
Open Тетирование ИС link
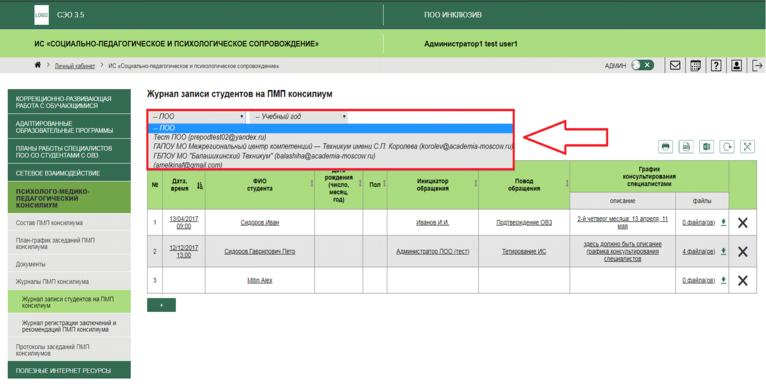click(524, 252)
